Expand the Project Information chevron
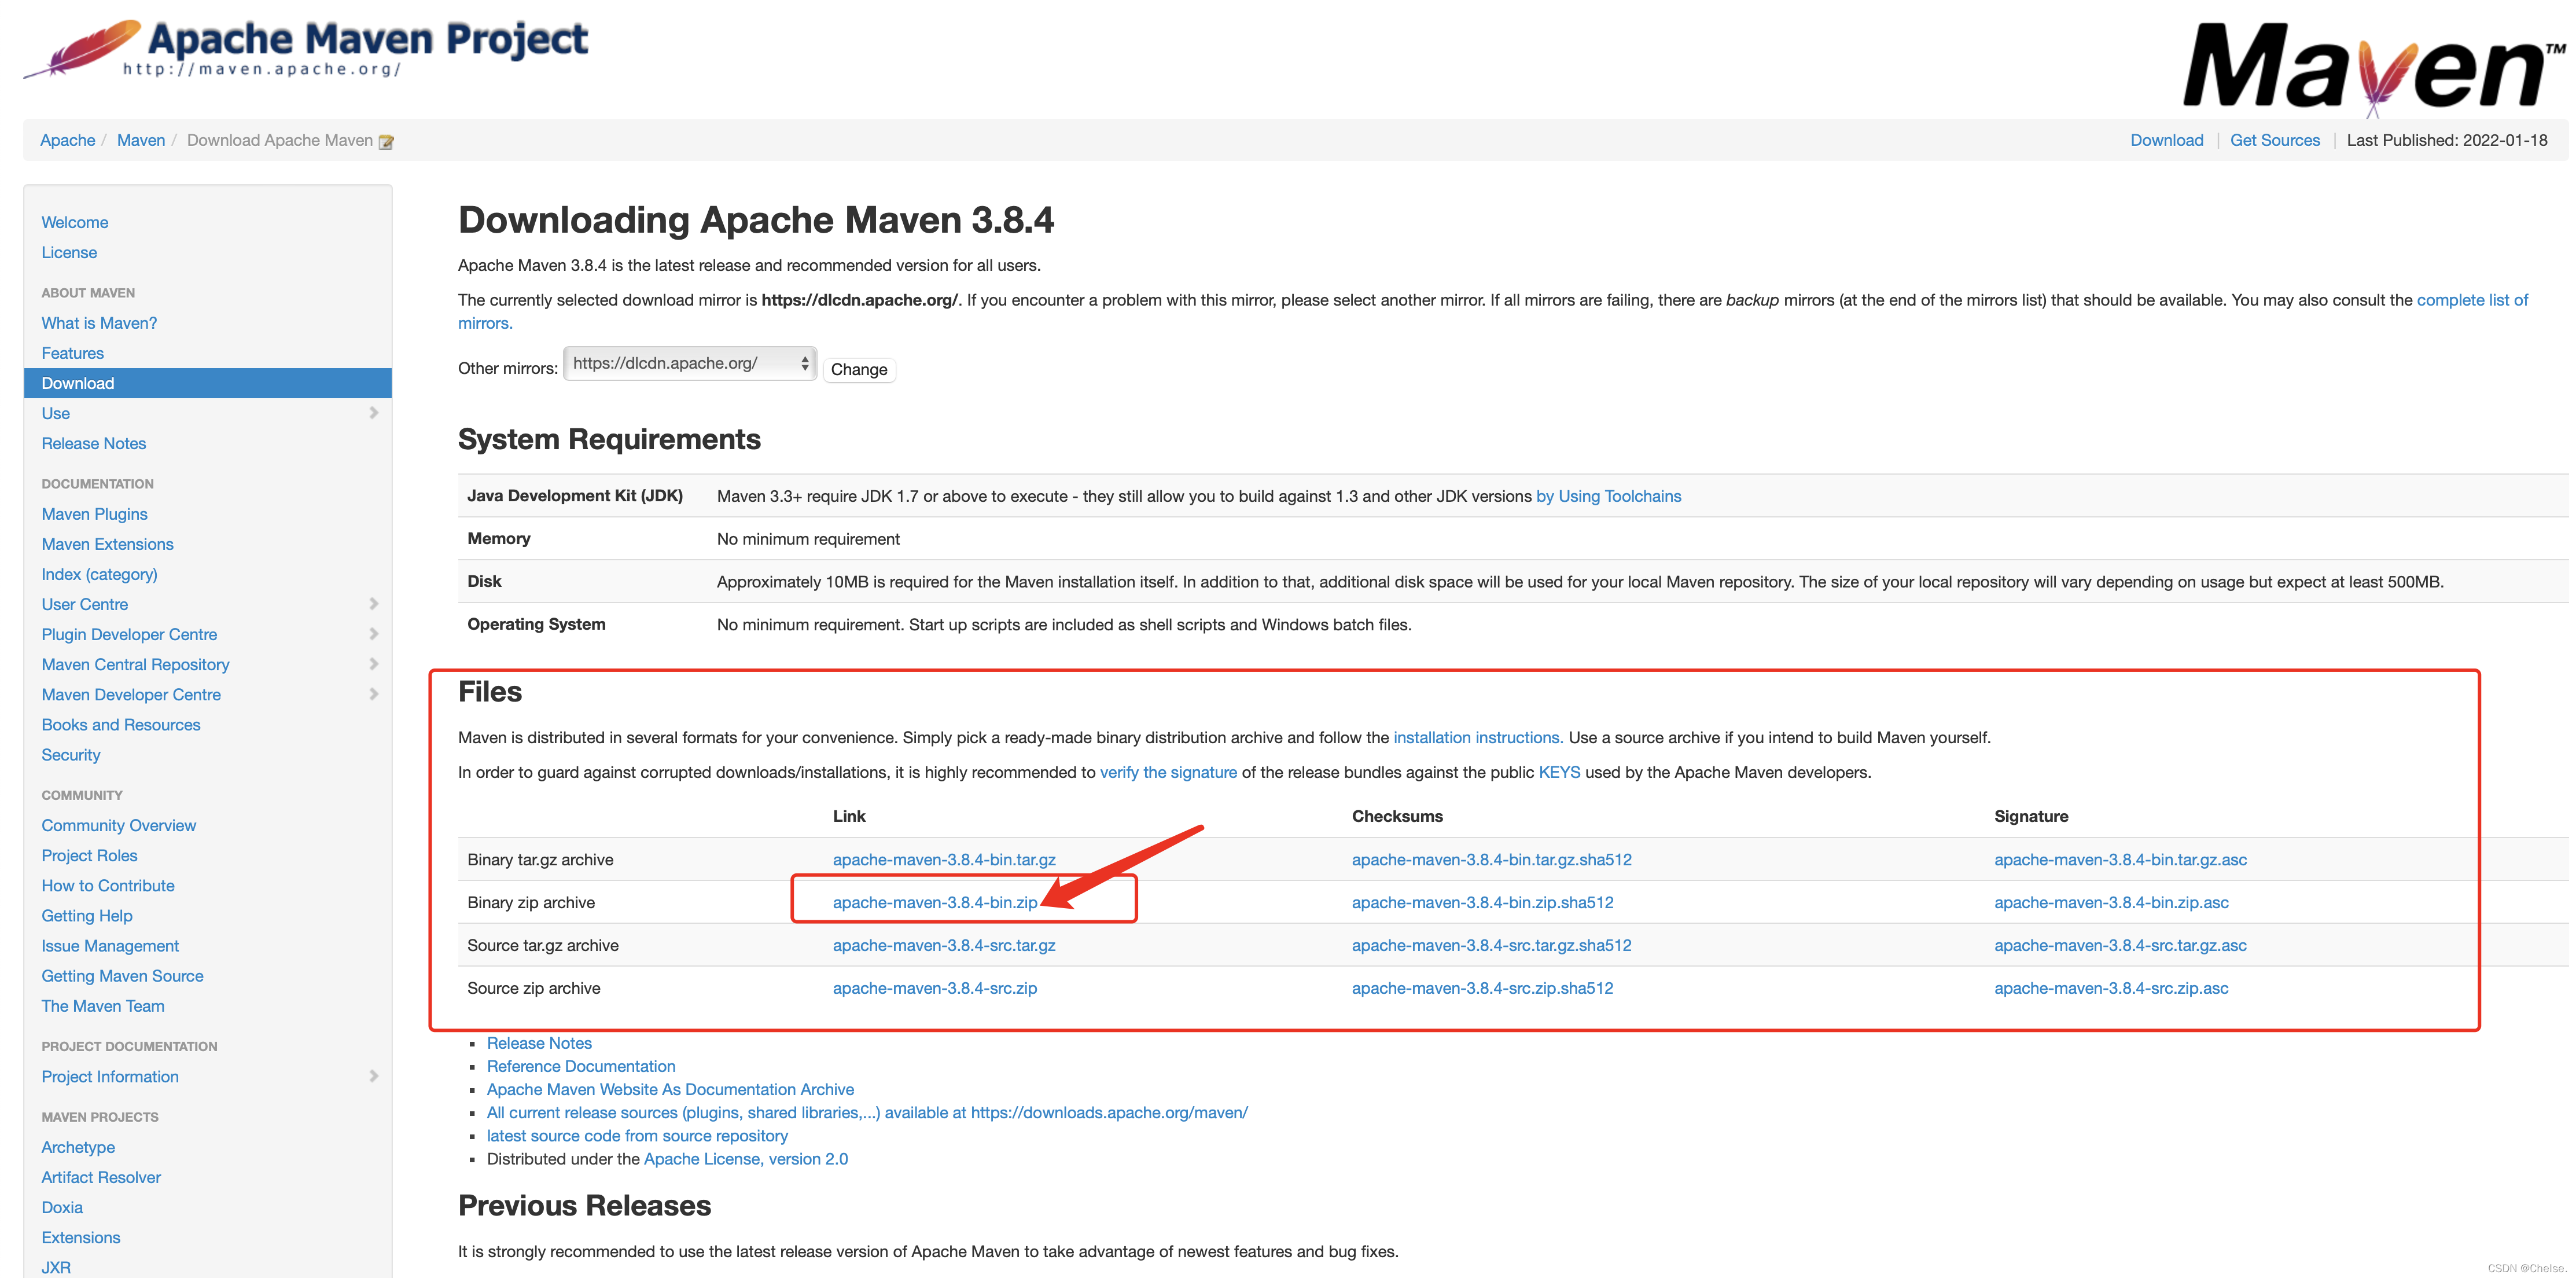The height and width of the screenshot is (1278, 2576). coord(373,1076)
